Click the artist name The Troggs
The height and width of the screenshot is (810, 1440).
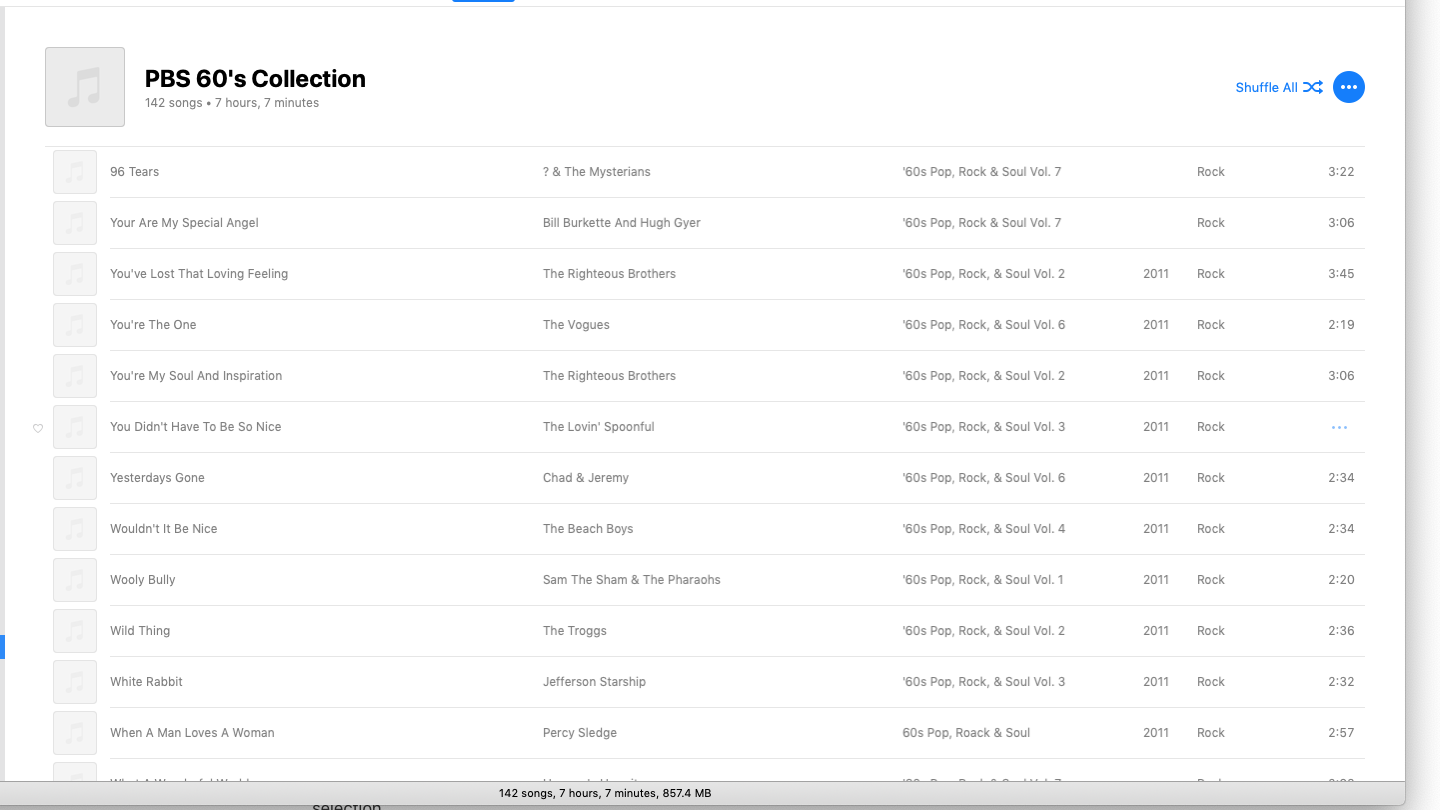coord(575,631)
